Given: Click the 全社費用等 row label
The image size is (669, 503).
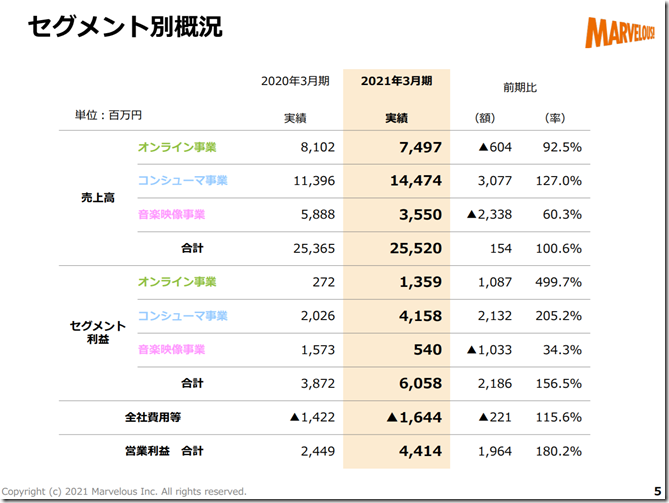Looking at the screenshot, I should point(153,417).
